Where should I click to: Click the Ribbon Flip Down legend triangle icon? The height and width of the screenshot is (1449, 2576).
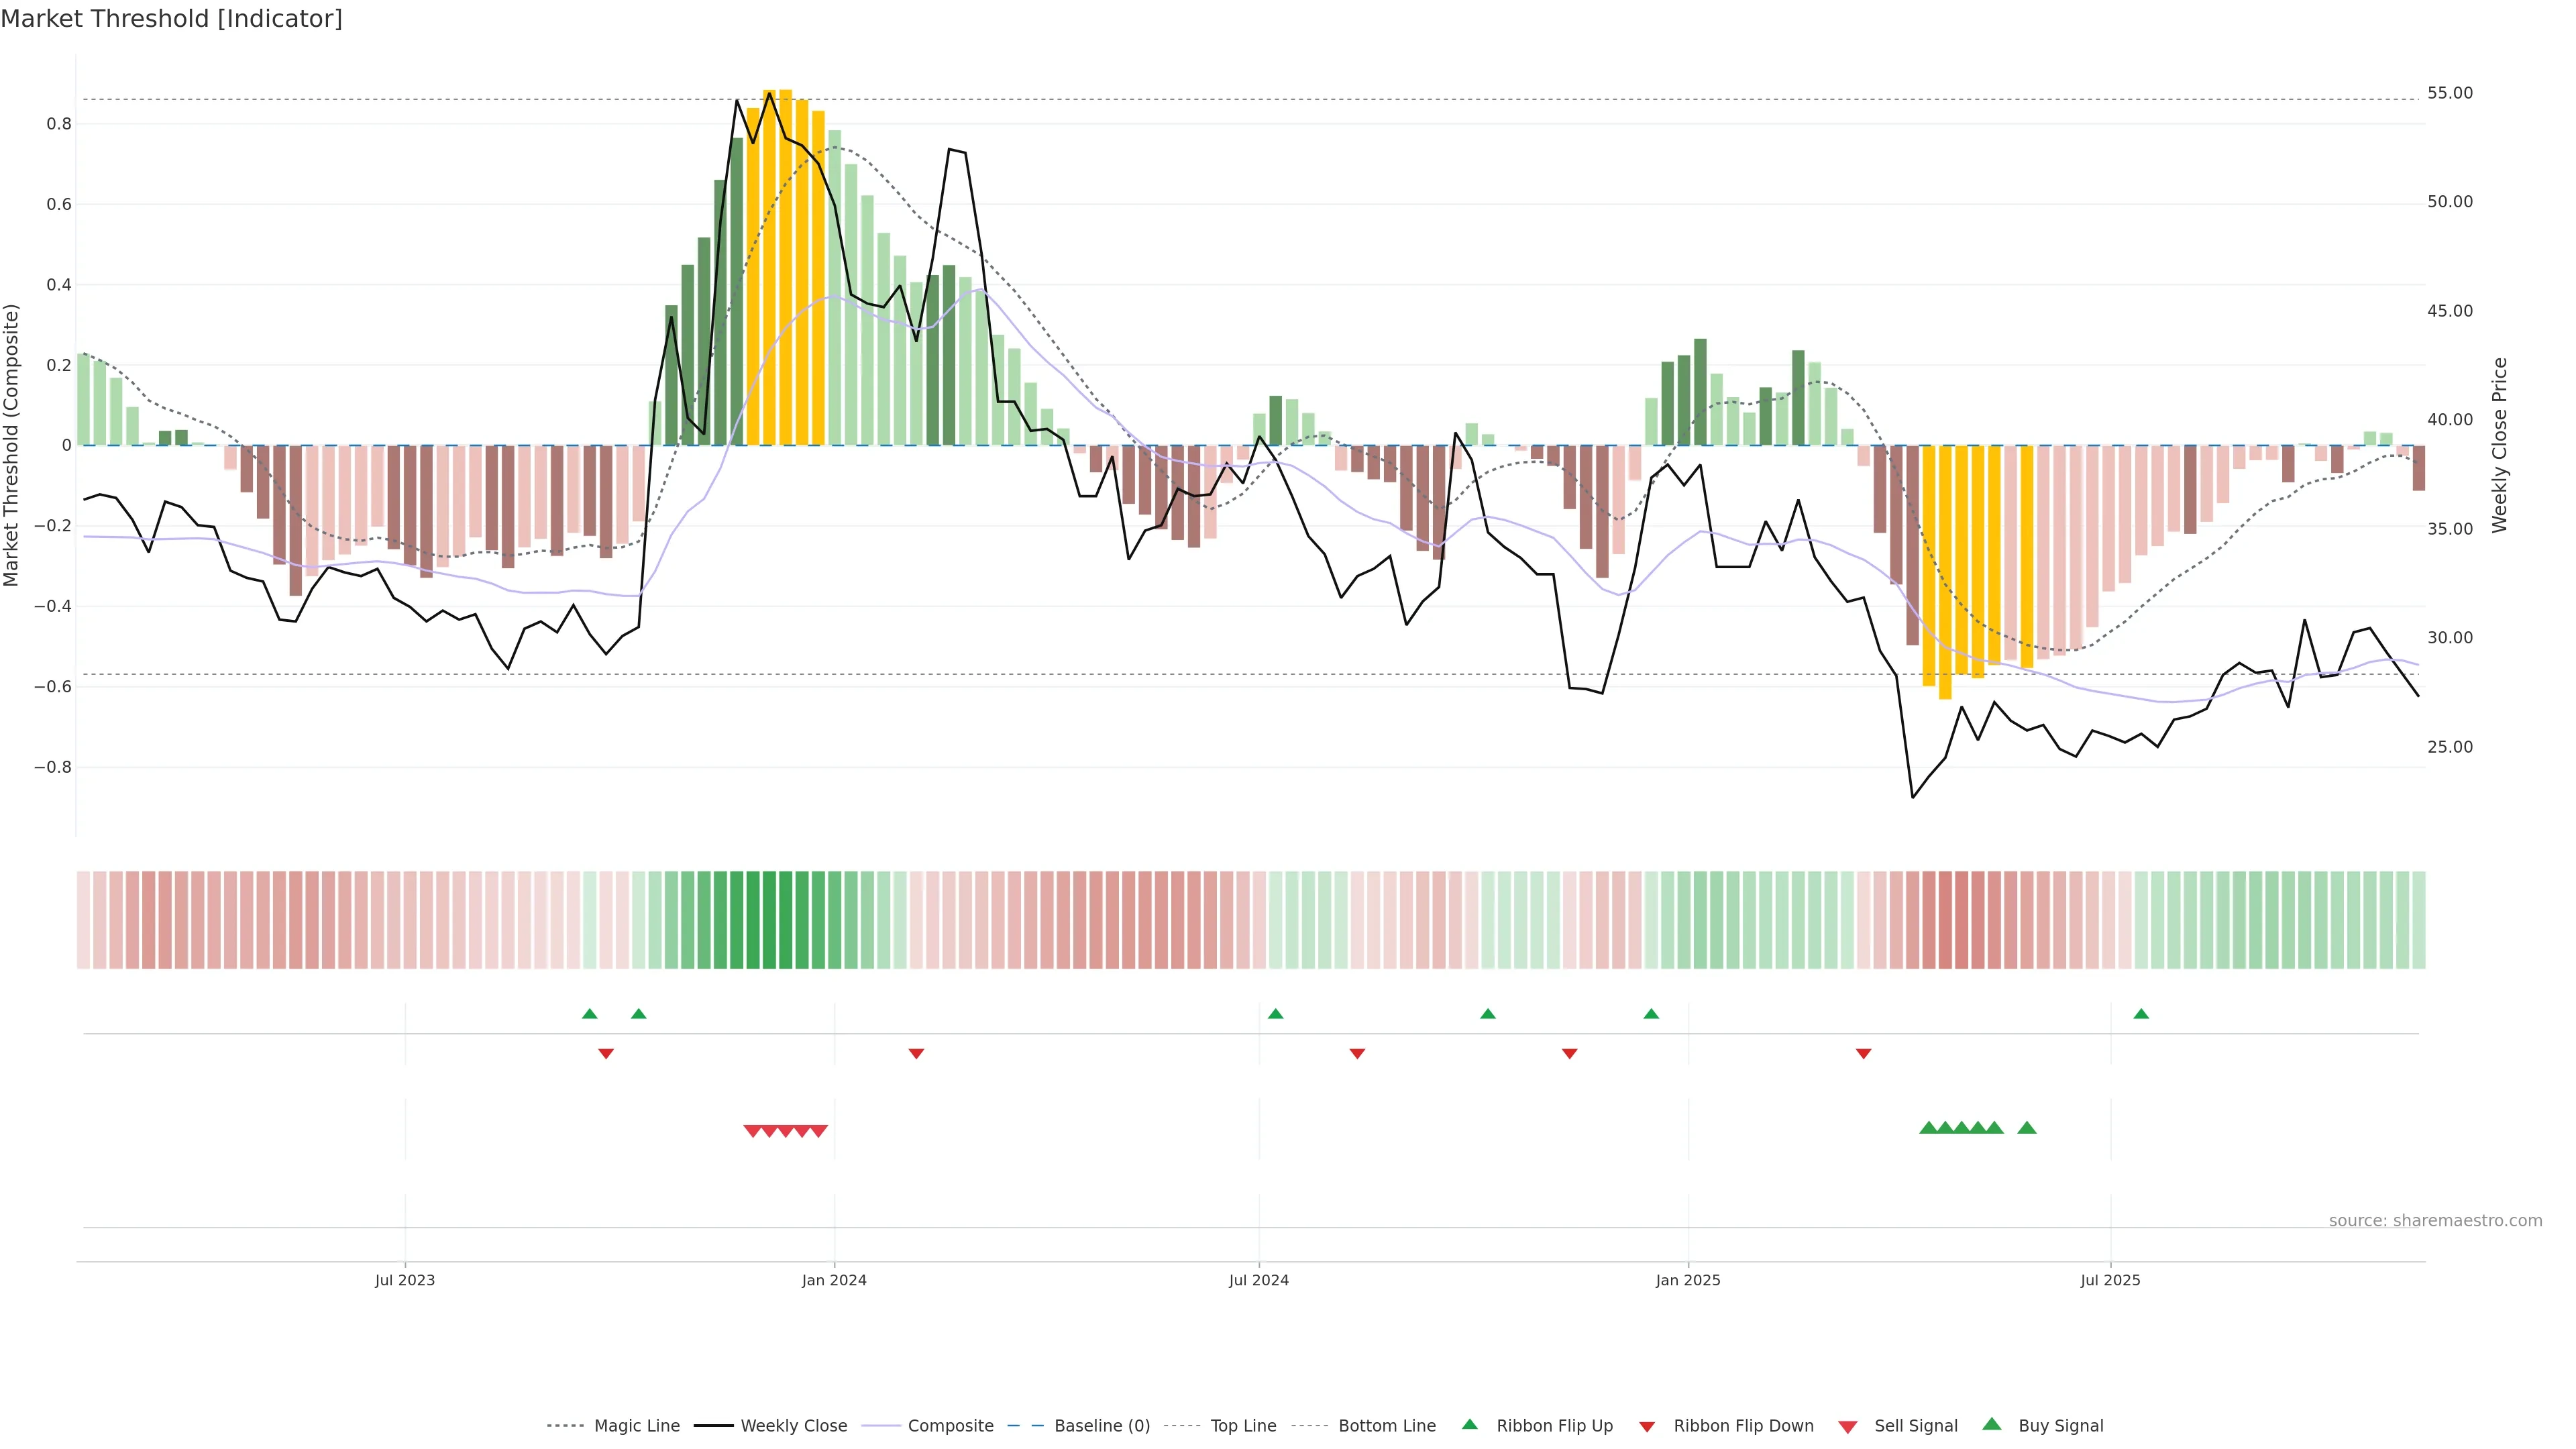[x=1647, y=1427]
